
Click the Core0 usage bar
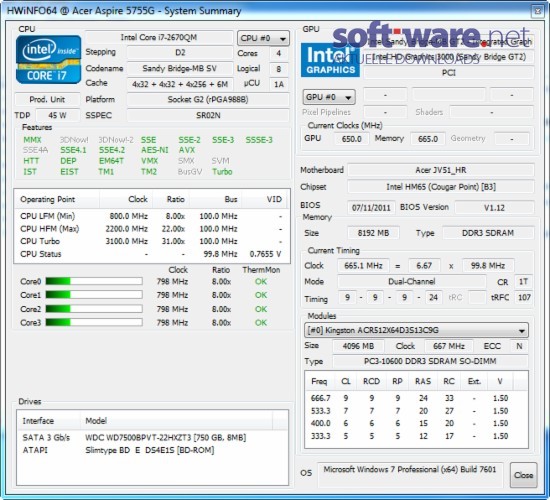94,281
